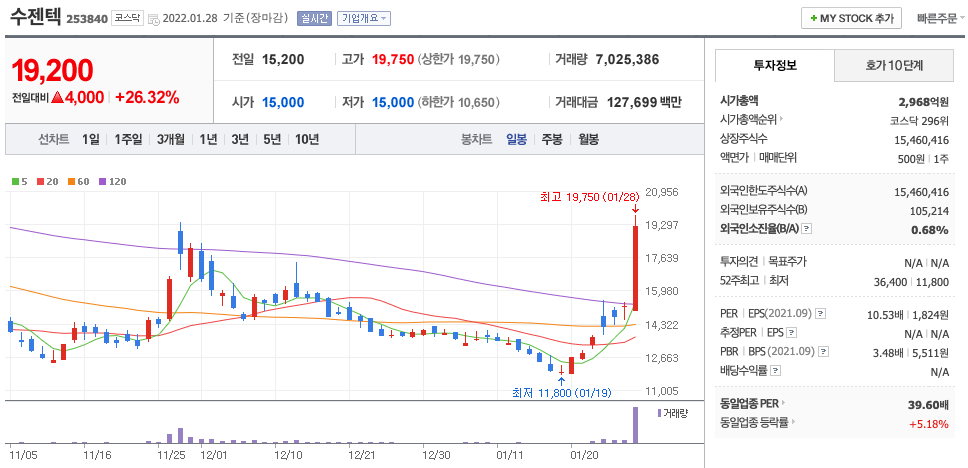The width and height of the screenshot is (968, 468).
Task: Select the 1년 line chart period
Action: click(x=208, y=140)
